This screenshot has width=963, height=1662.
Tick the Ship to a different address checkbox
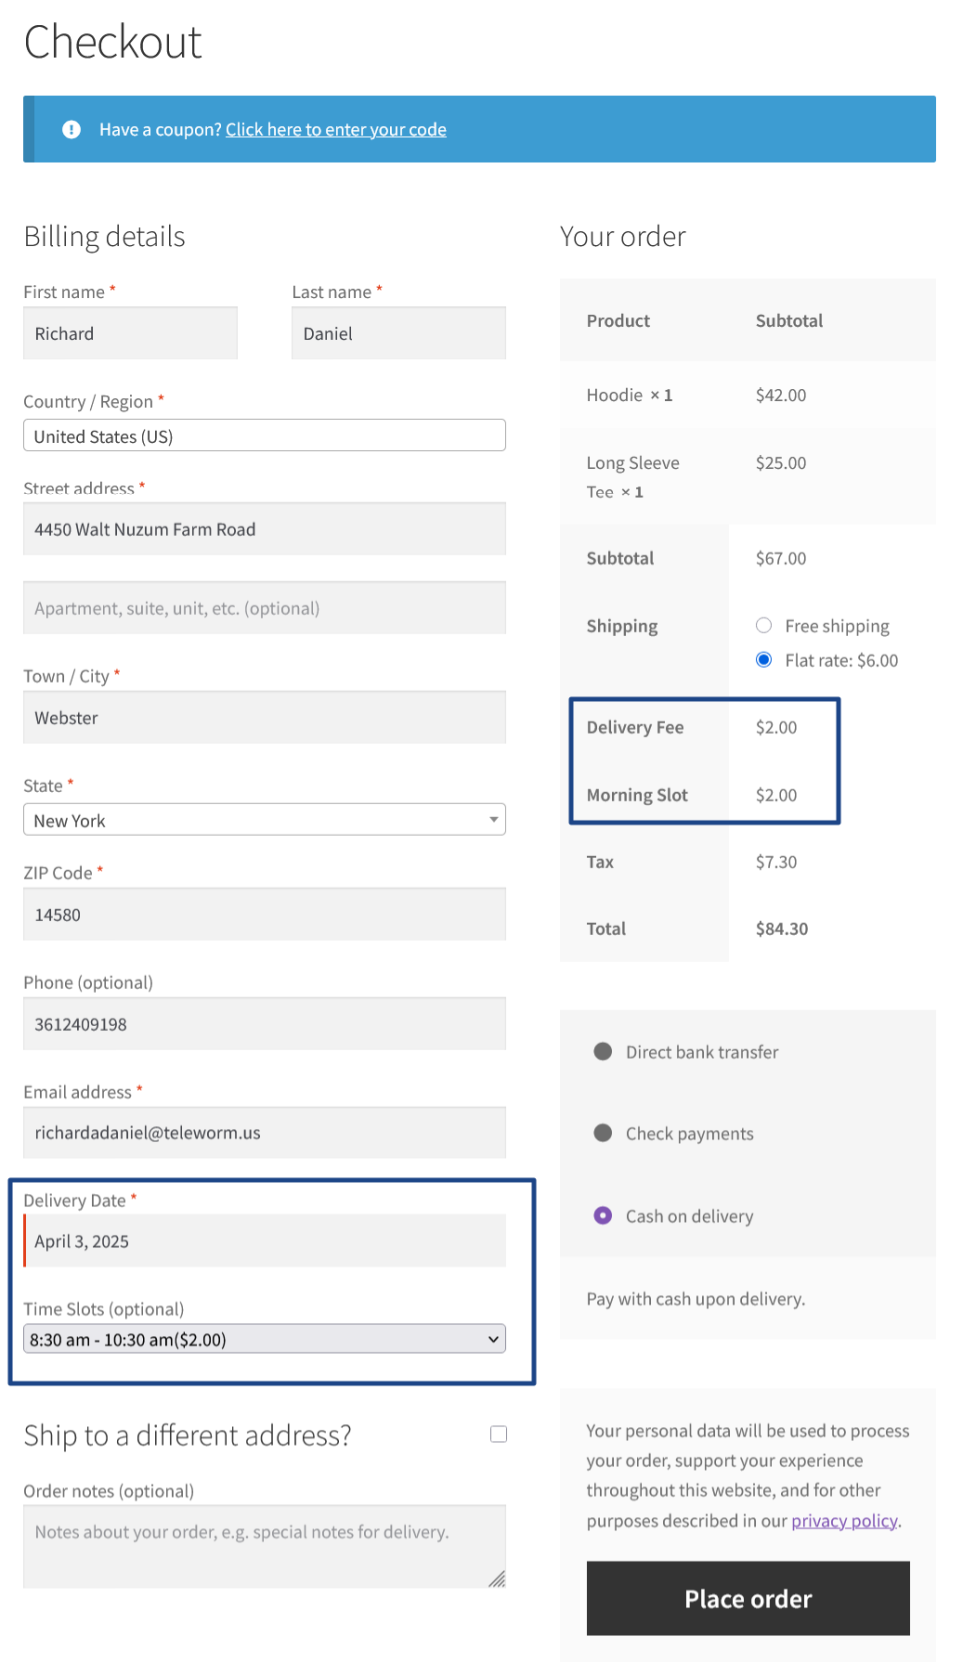[x=498, y=1434]
